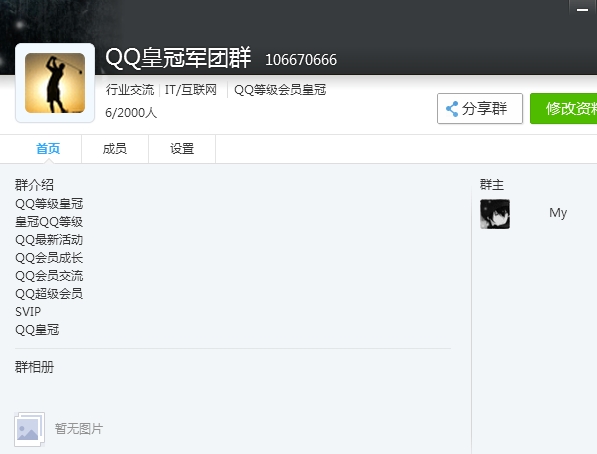Open the 设置 tab

click(182, 149)
